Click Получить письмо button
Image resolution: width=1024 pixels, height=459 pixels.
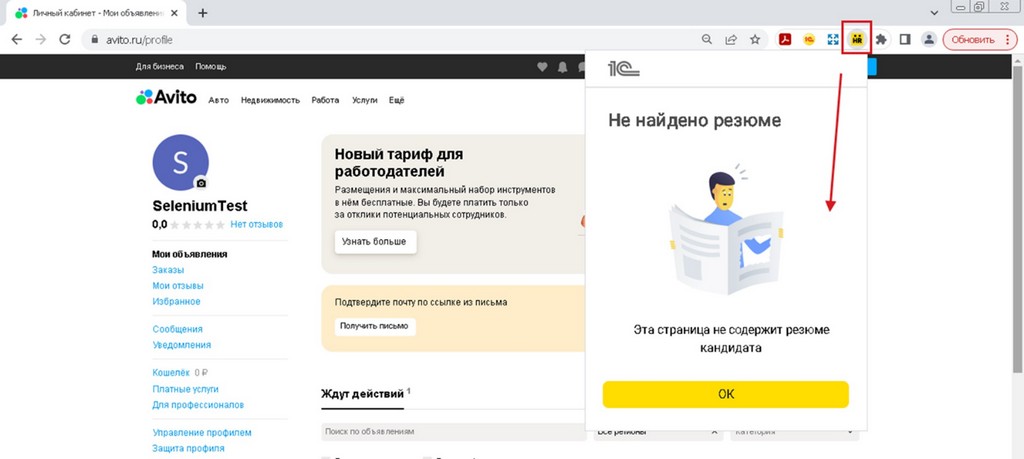point(375,326)
